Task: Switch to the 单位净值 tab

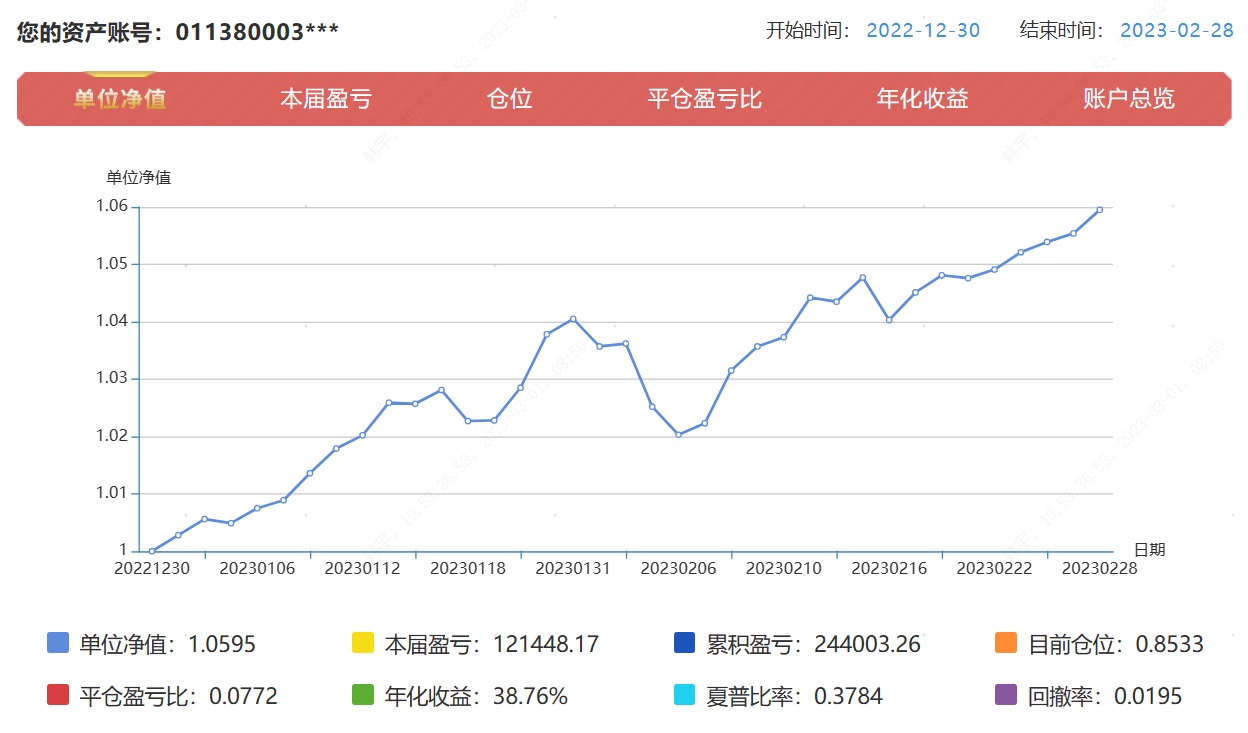Action: click(x=120, y=99)
